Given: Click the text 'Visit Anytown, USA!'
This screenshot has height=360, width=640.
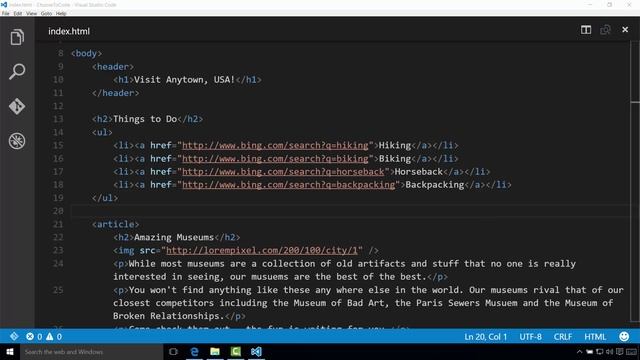Looking at the screenshot, I should pos(184,80).
